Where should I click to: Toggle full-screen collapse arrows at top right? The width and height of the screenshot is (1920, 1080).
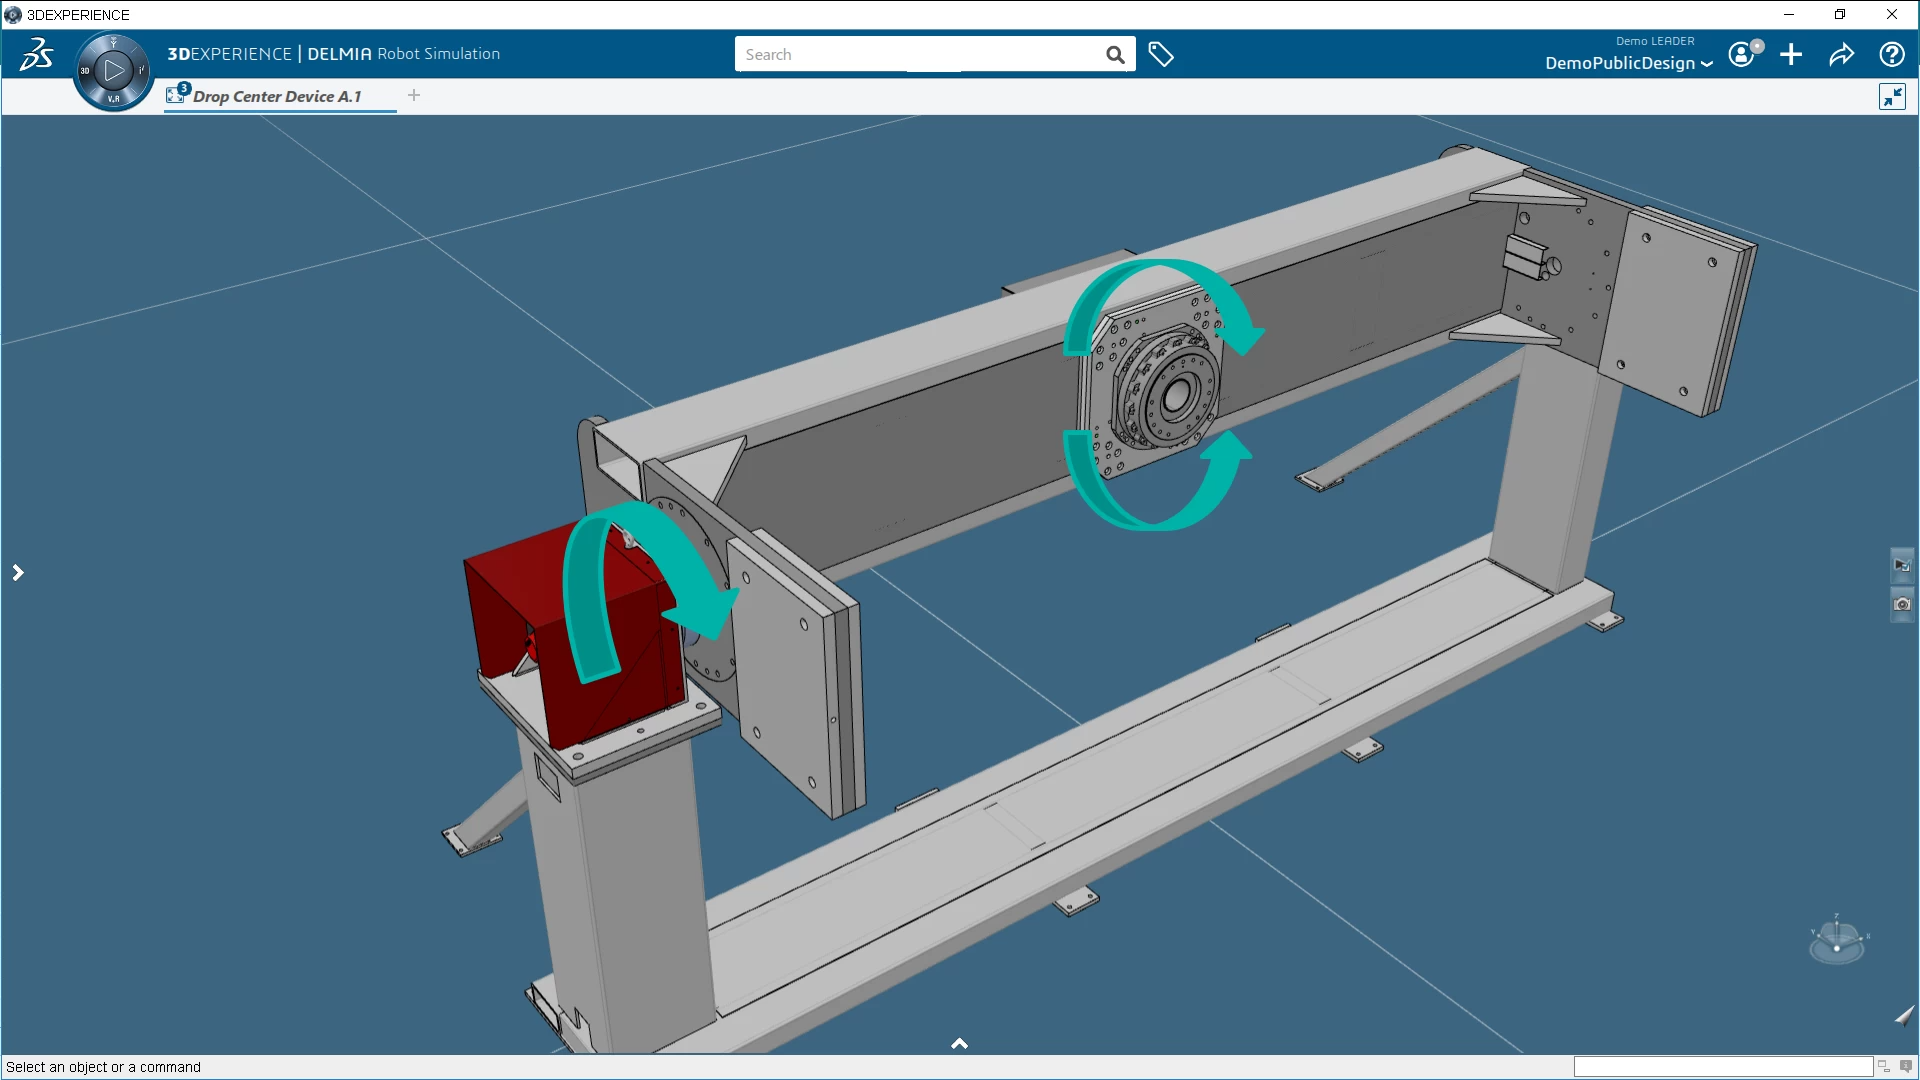tap(1892, 97)
